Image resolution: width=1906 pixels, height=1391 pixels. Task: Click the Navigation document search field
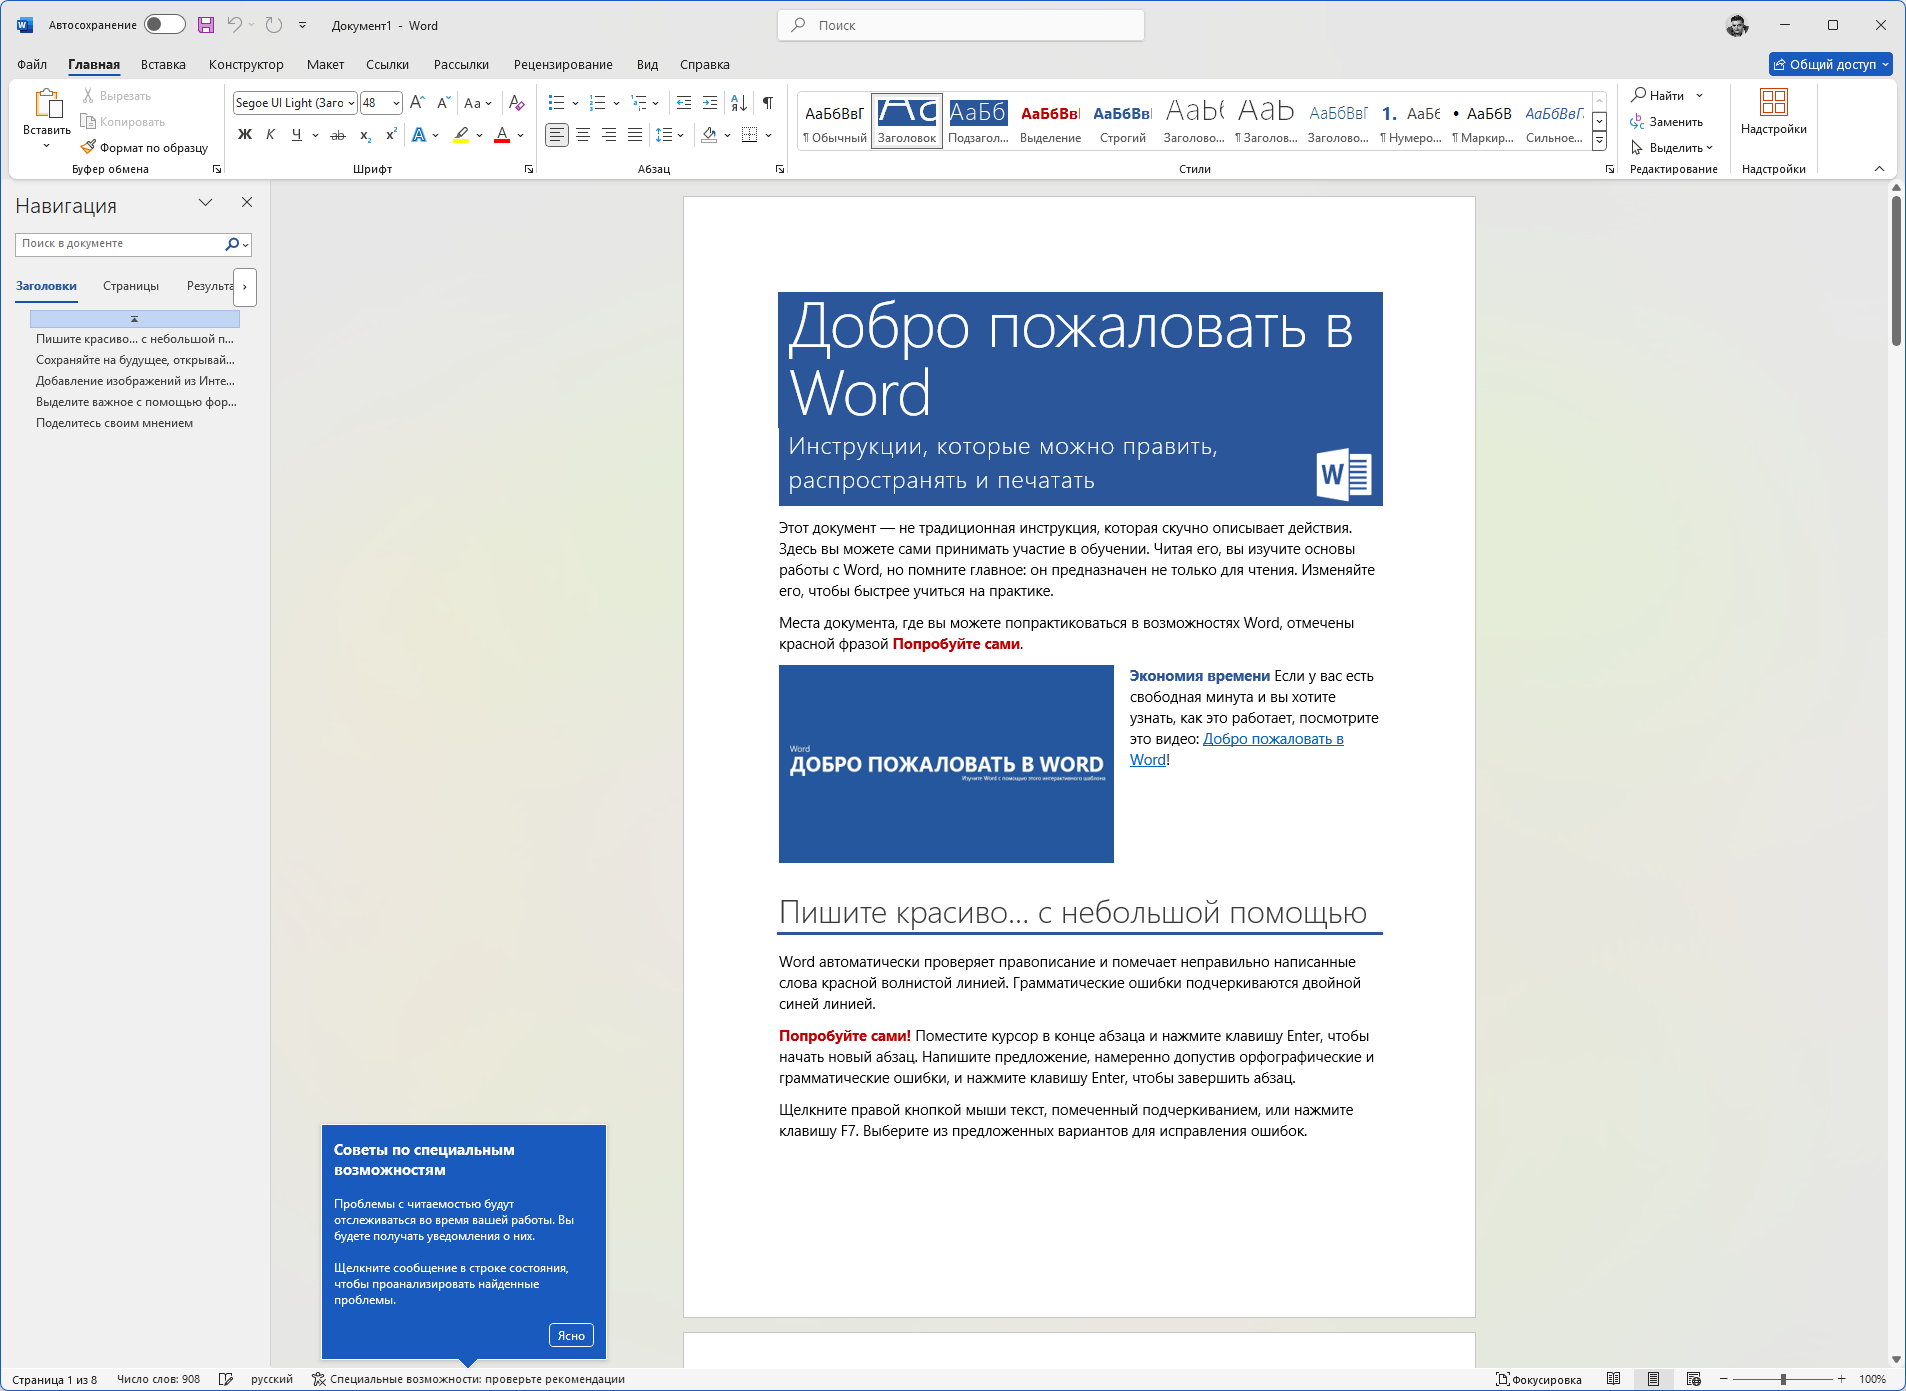pos(120,244)
